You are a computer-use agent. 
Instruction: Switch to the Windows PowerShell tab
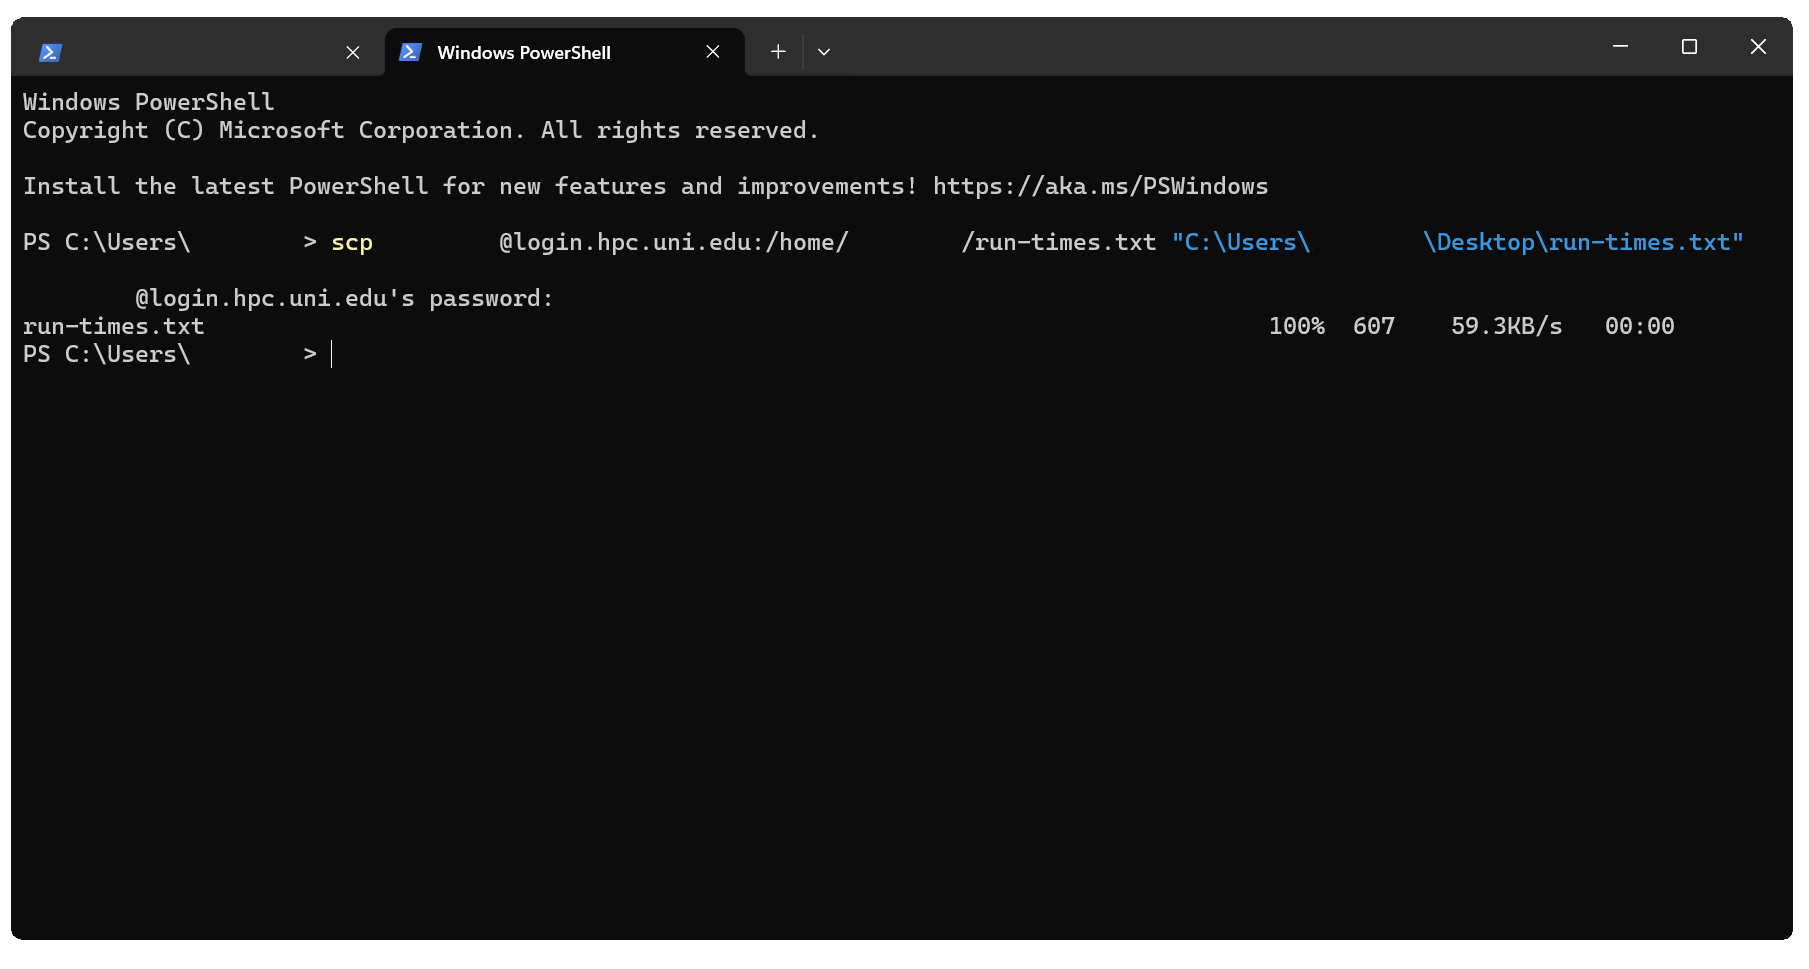click(x=523, y=53)
